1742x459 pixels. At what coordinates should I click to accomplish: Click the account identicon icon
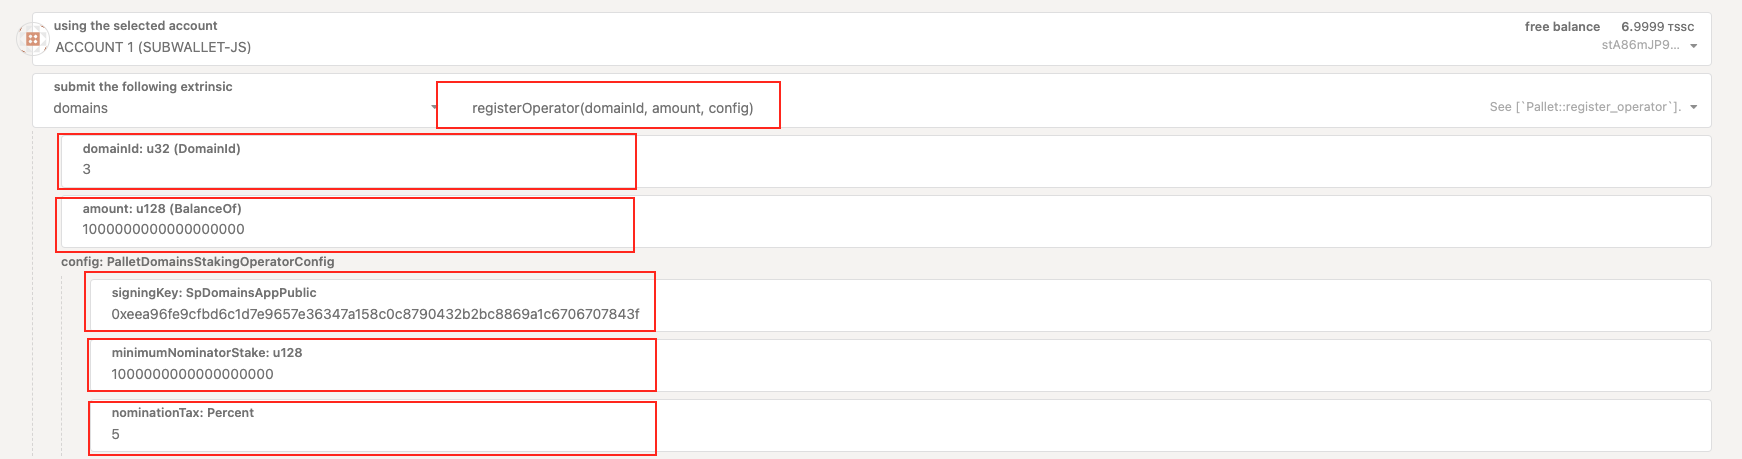tap(33, 39)
